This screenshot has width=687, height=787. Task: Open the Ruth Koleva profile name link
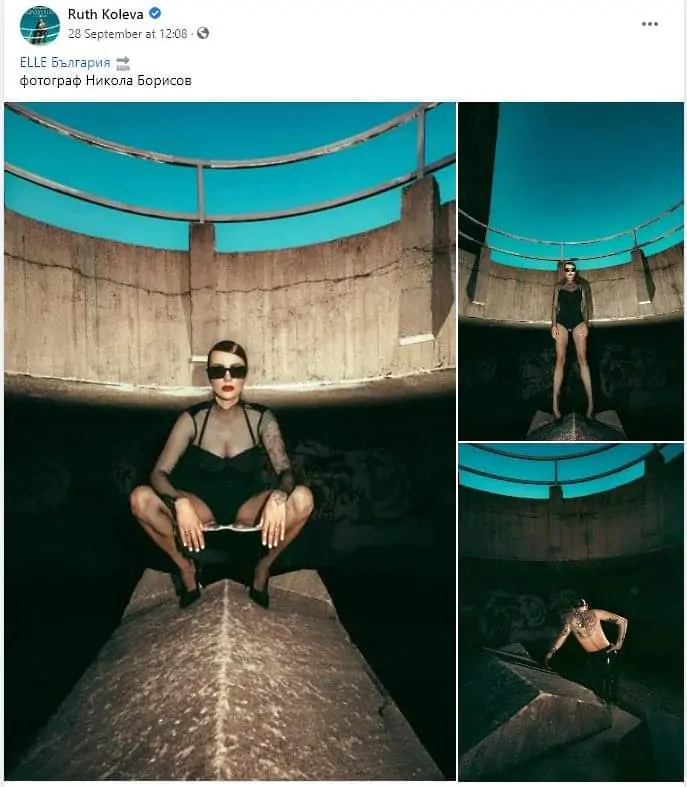click(105, 14)
